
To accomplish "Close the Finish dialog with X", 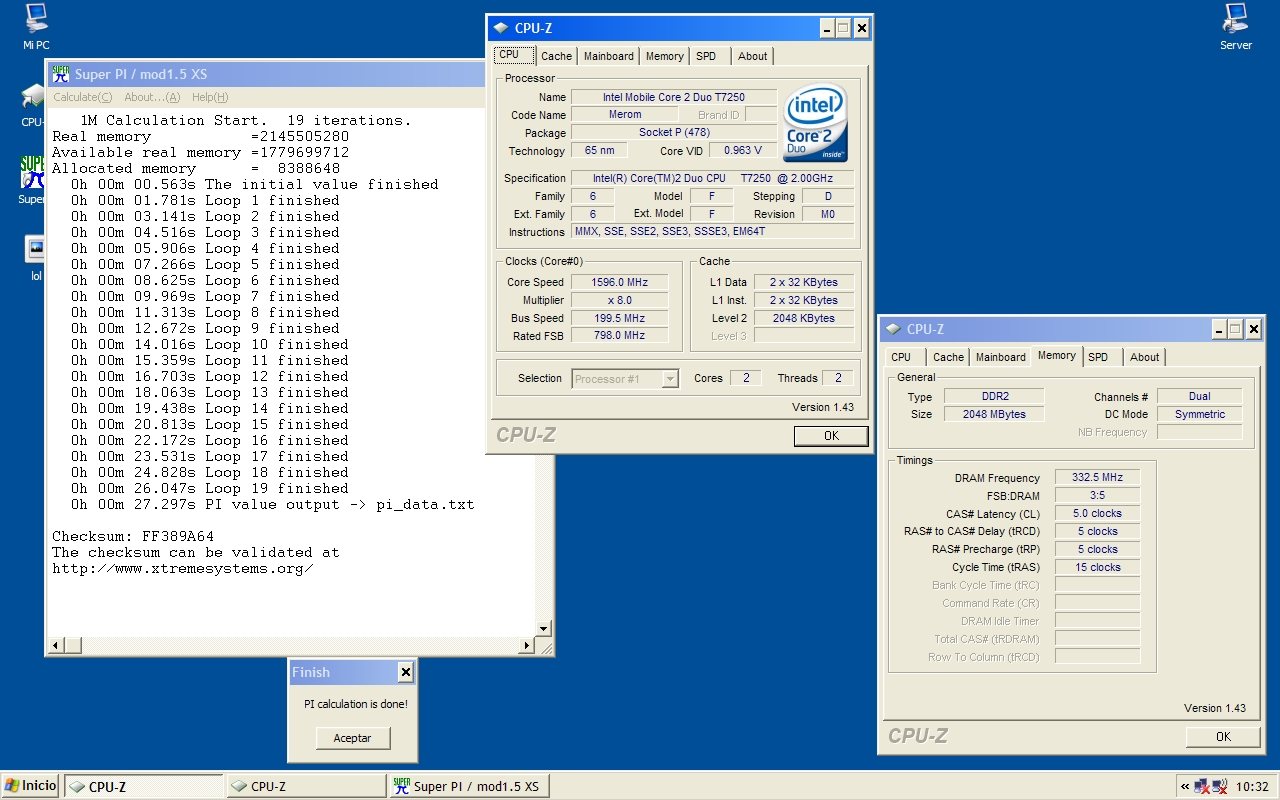I will point(405,672).
